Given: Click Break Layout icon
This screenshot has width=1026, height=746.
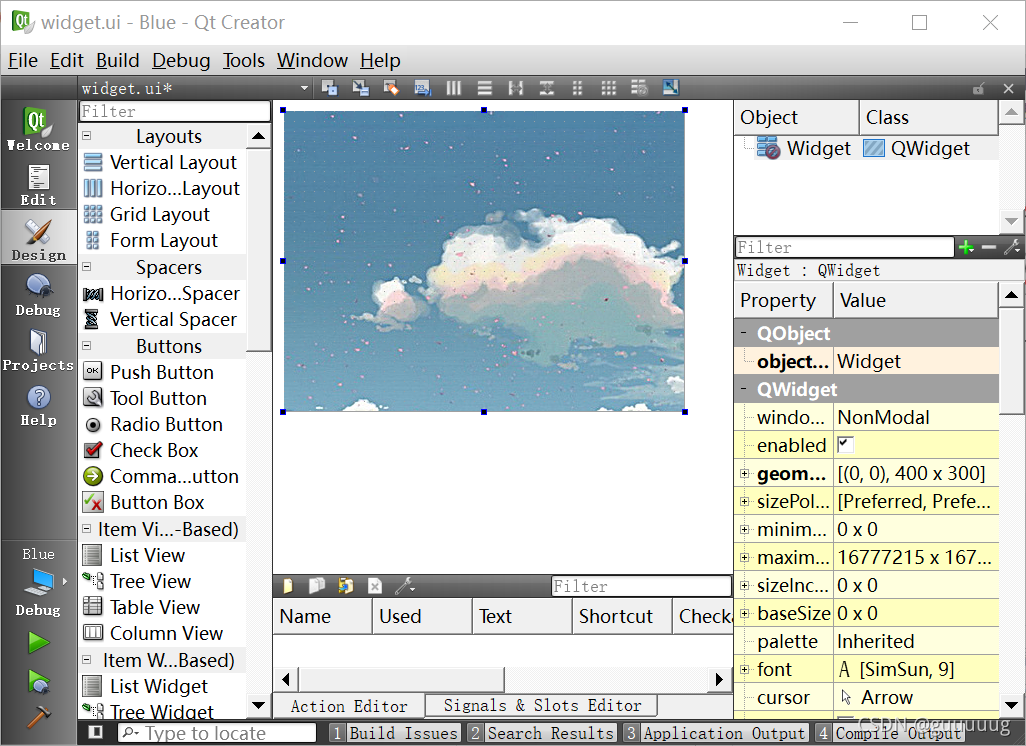Looking at the screenshot, I should point(639,88).
